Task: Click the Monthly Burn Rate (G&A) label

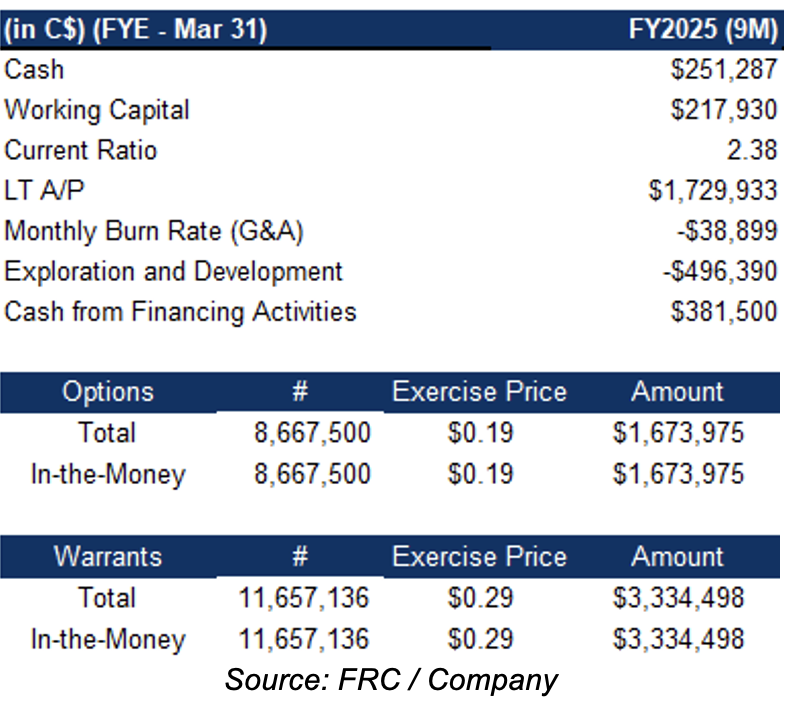Action: (x=154, y=231)
